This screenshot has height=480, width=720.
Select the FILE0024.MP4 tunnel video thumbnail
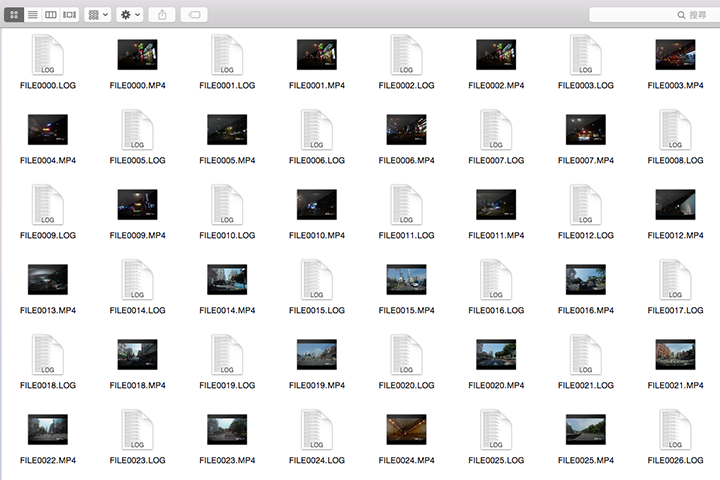[x=406, y=429]
